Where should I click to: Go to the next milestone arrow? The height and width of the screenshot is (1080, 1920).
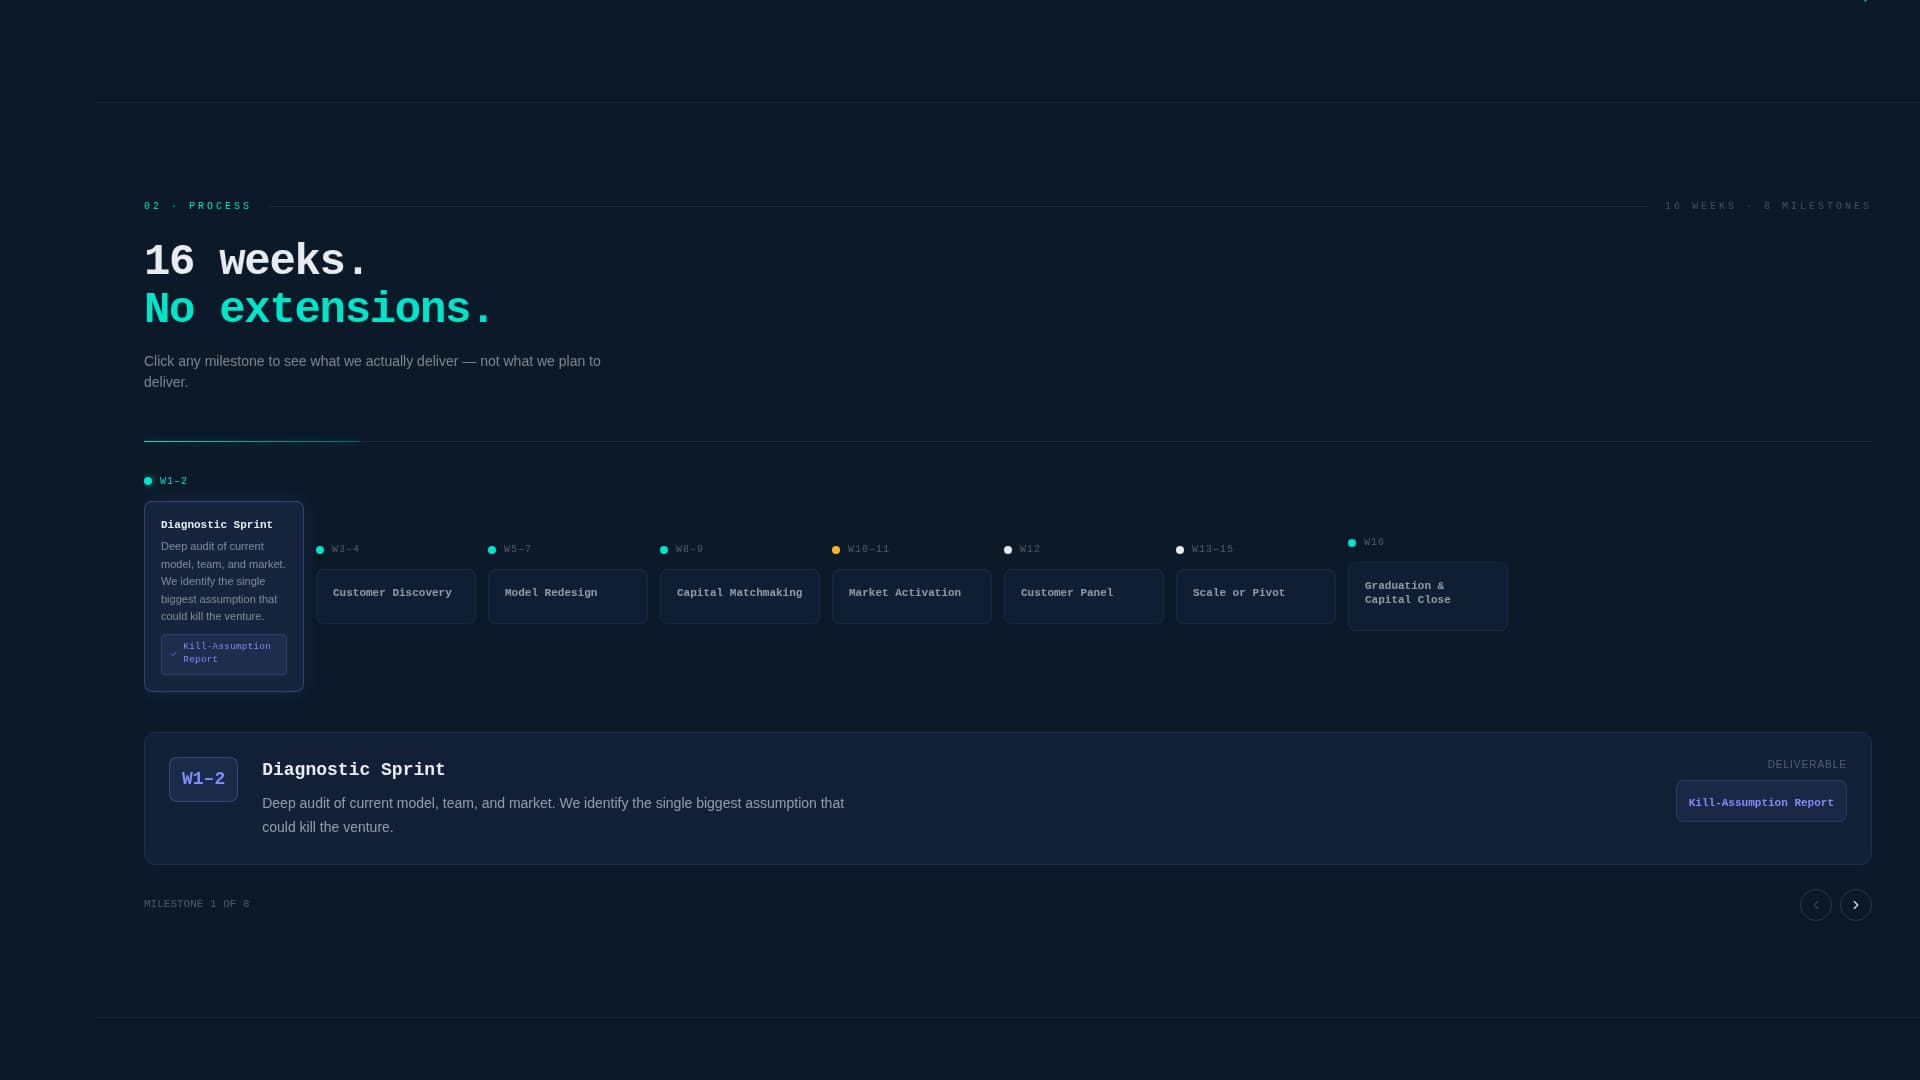pyautogui.click(x=1855, y=905)
